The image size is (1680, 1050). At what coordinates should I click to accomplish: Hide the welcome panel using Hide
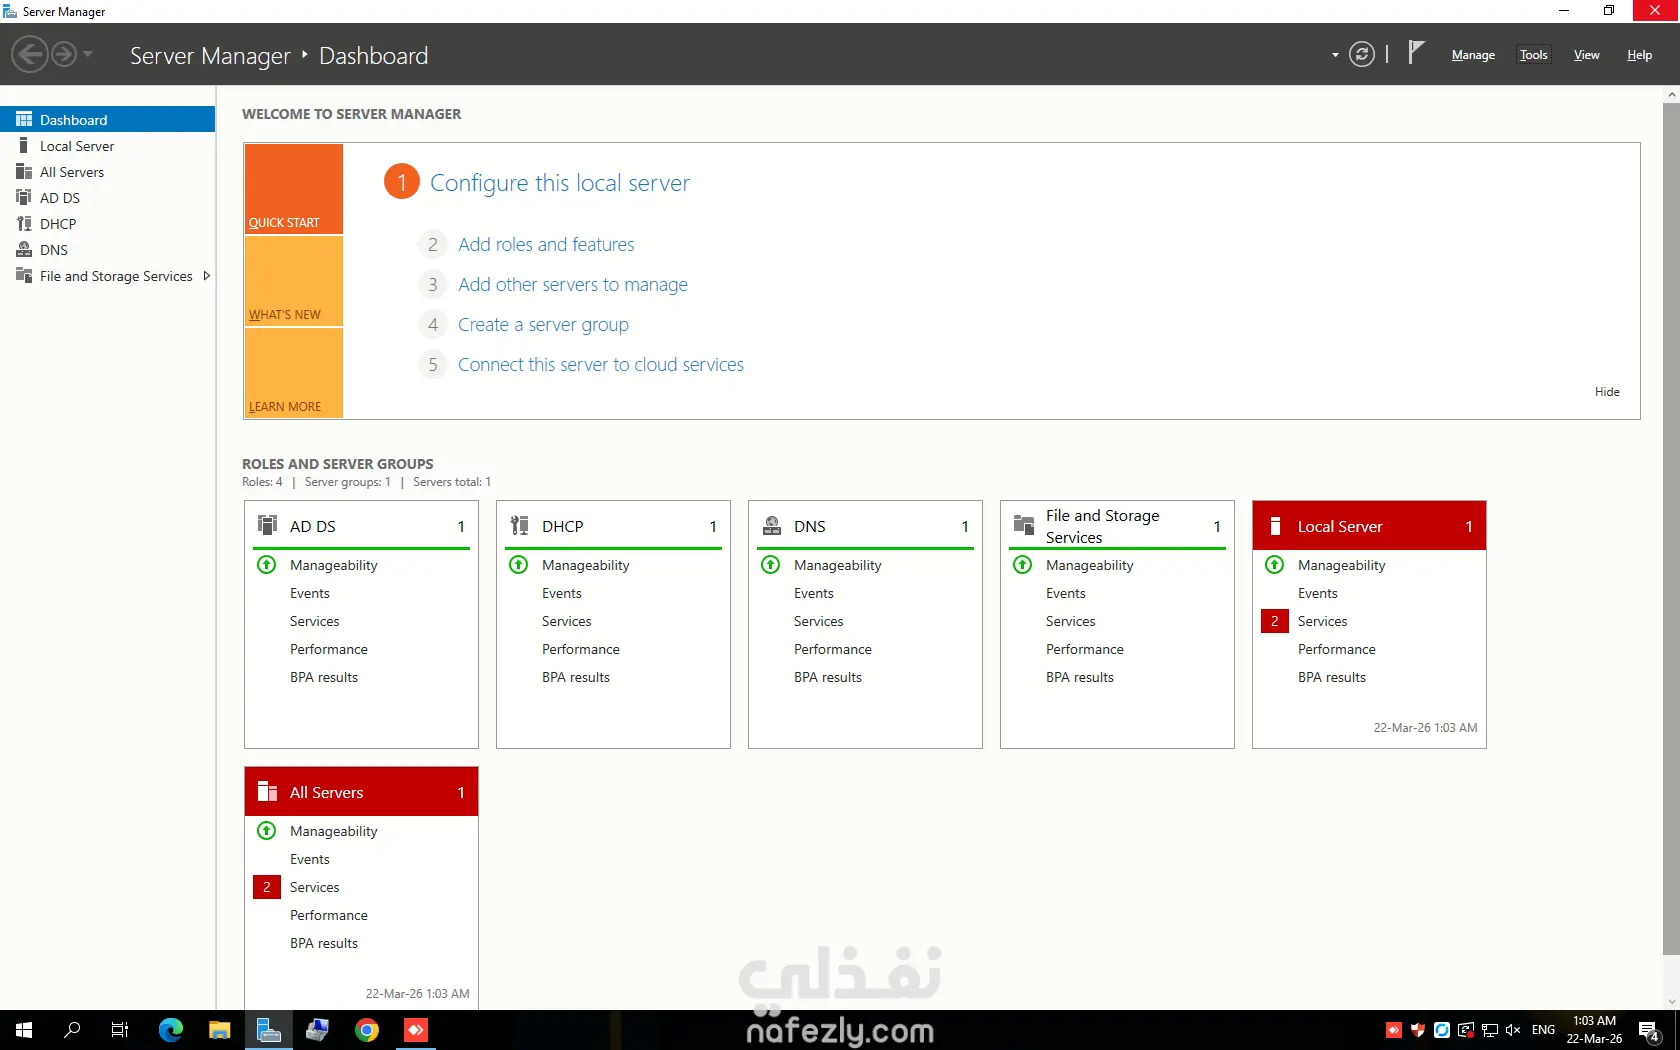(1607, 392)
